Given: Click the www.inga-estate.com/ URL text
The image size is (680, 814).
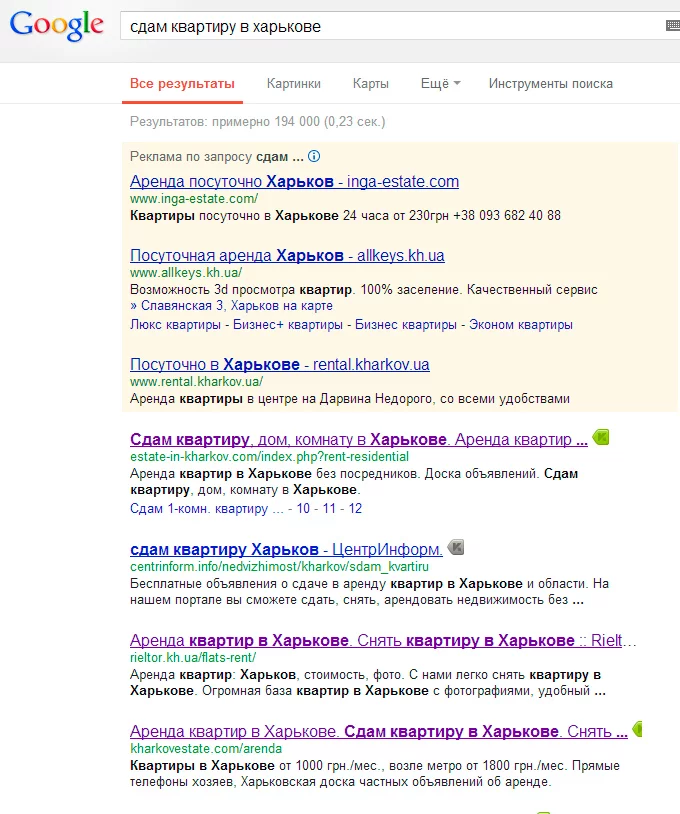Looking at the screenshot, I should click(x=194, y=199).
